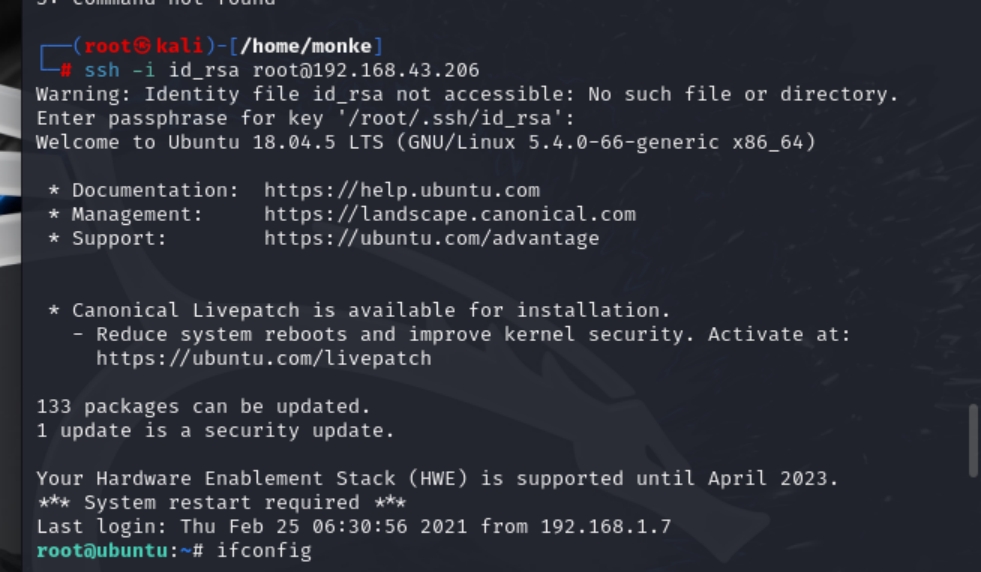
Task: Open the ubuntu.com/livepatch URL
Action: coord(263,358)
